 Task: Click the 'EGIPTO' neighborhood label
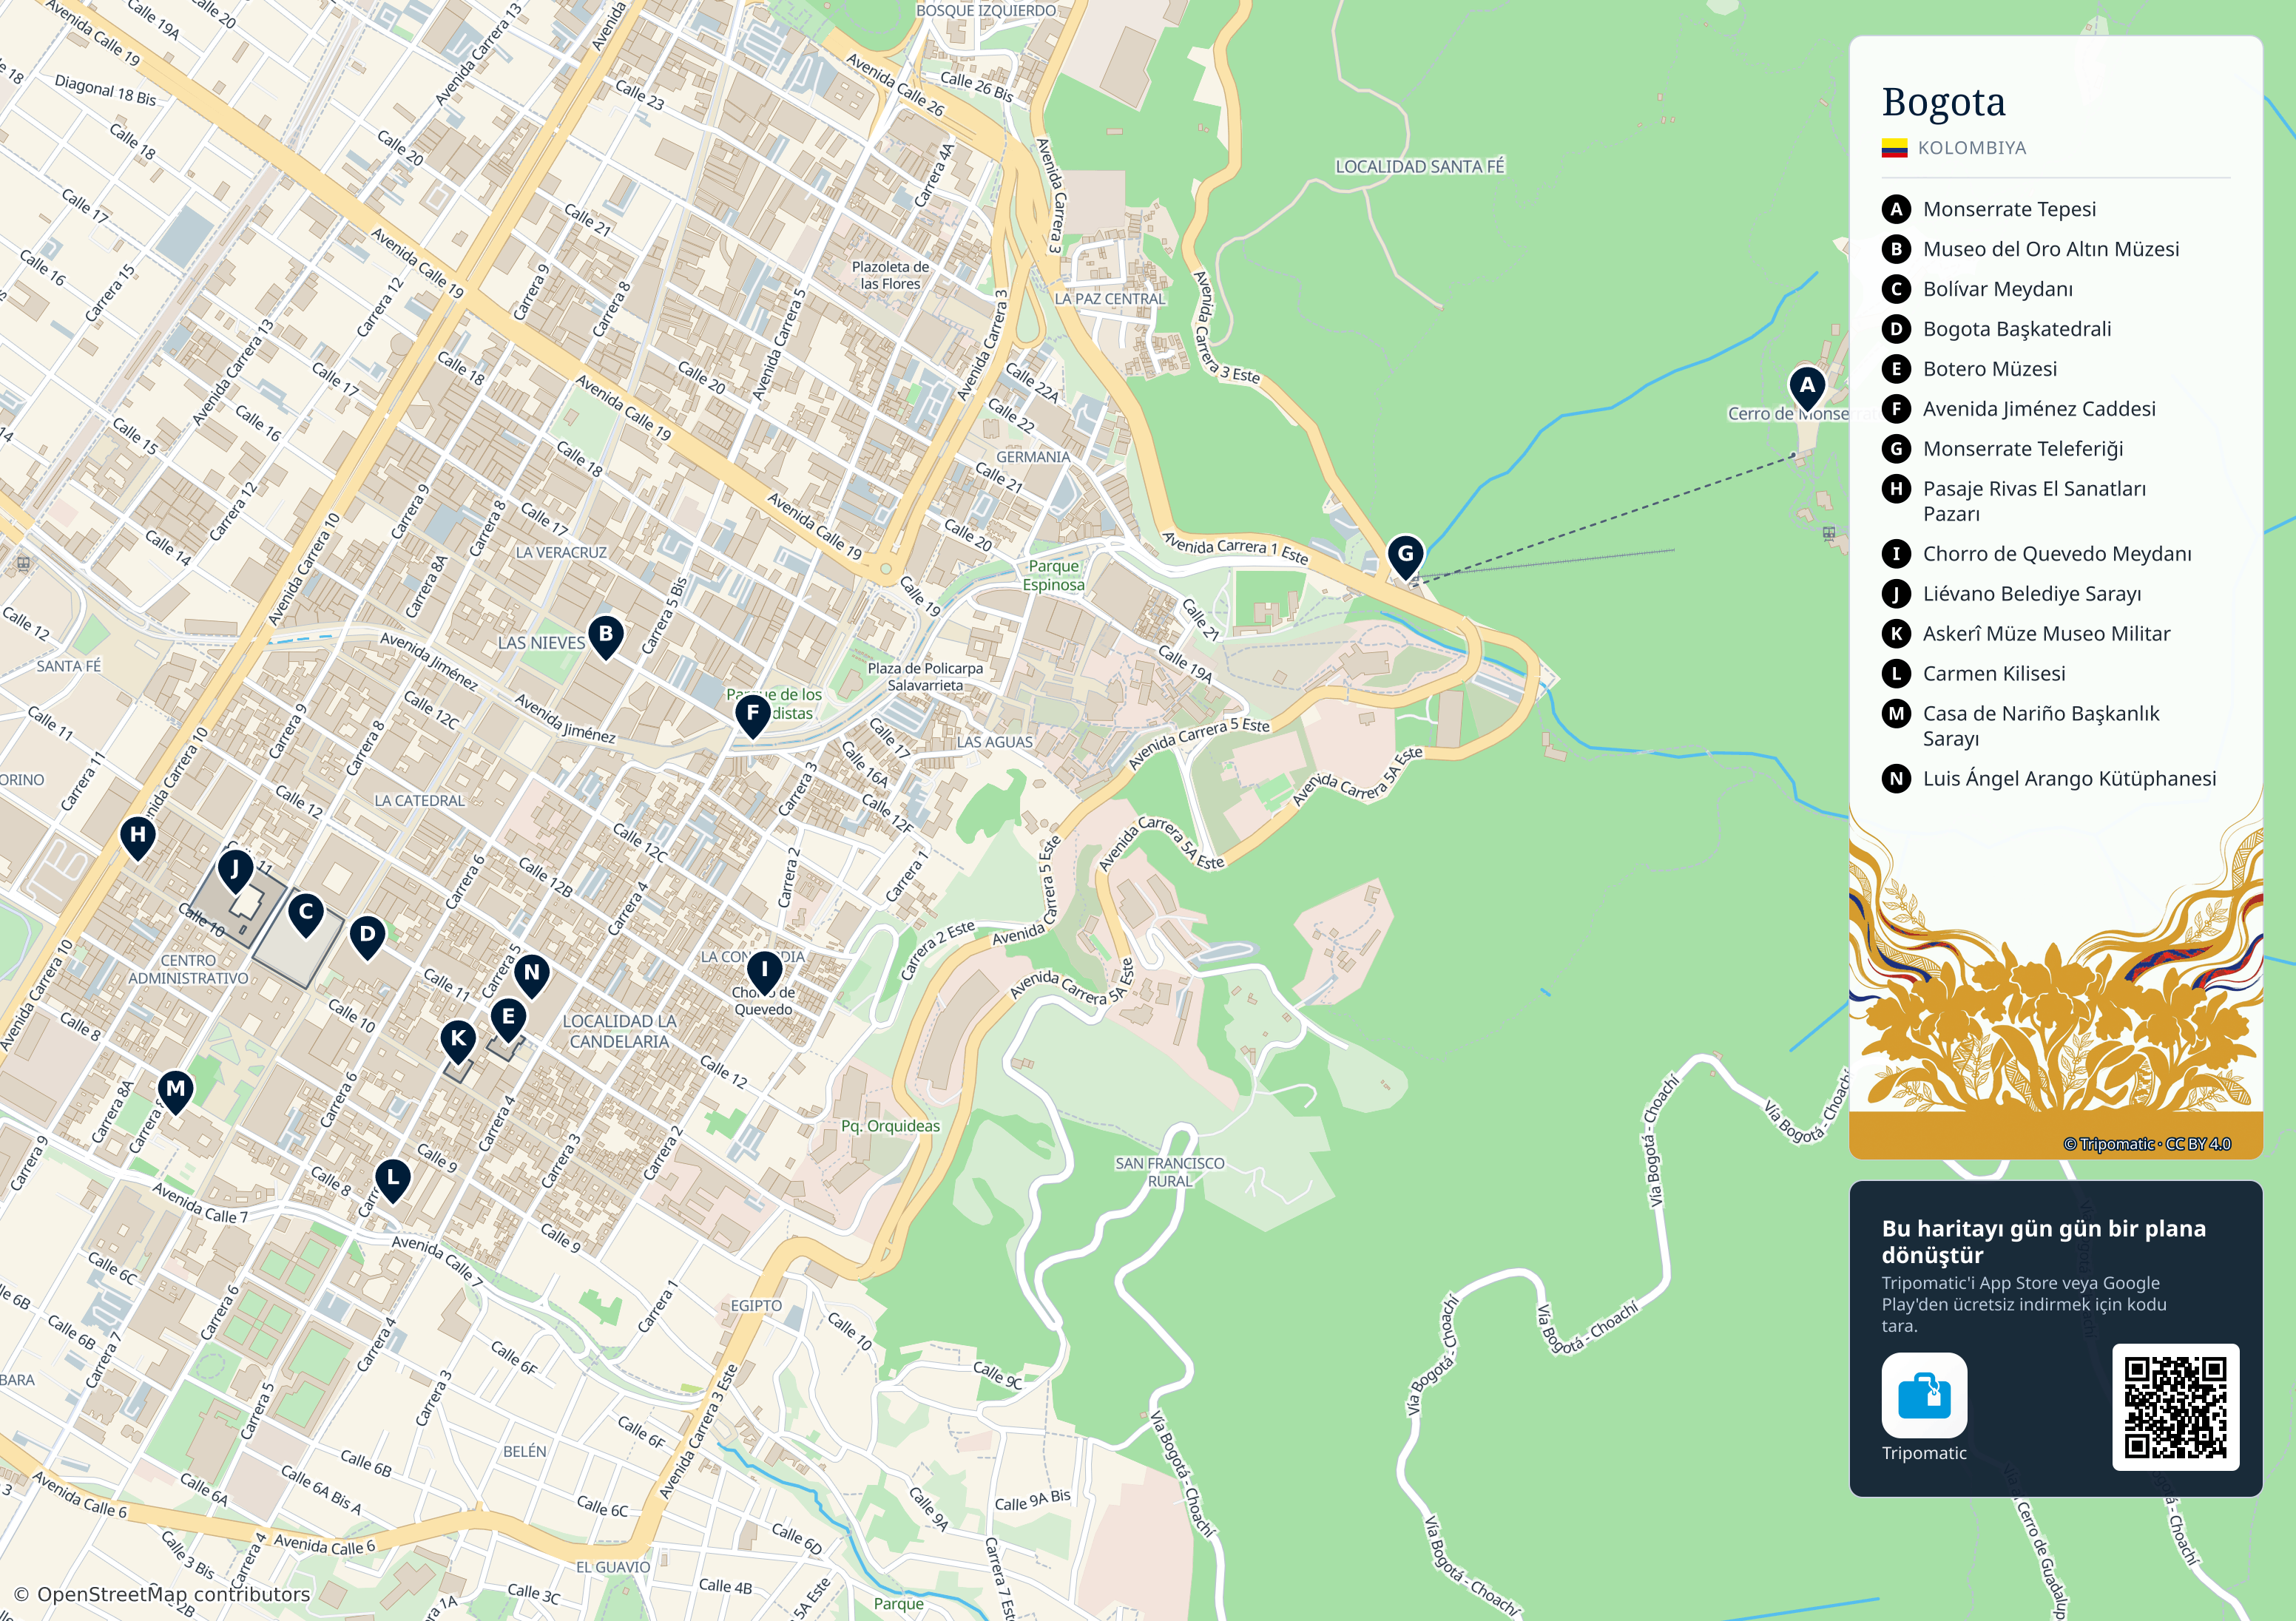756,1306
